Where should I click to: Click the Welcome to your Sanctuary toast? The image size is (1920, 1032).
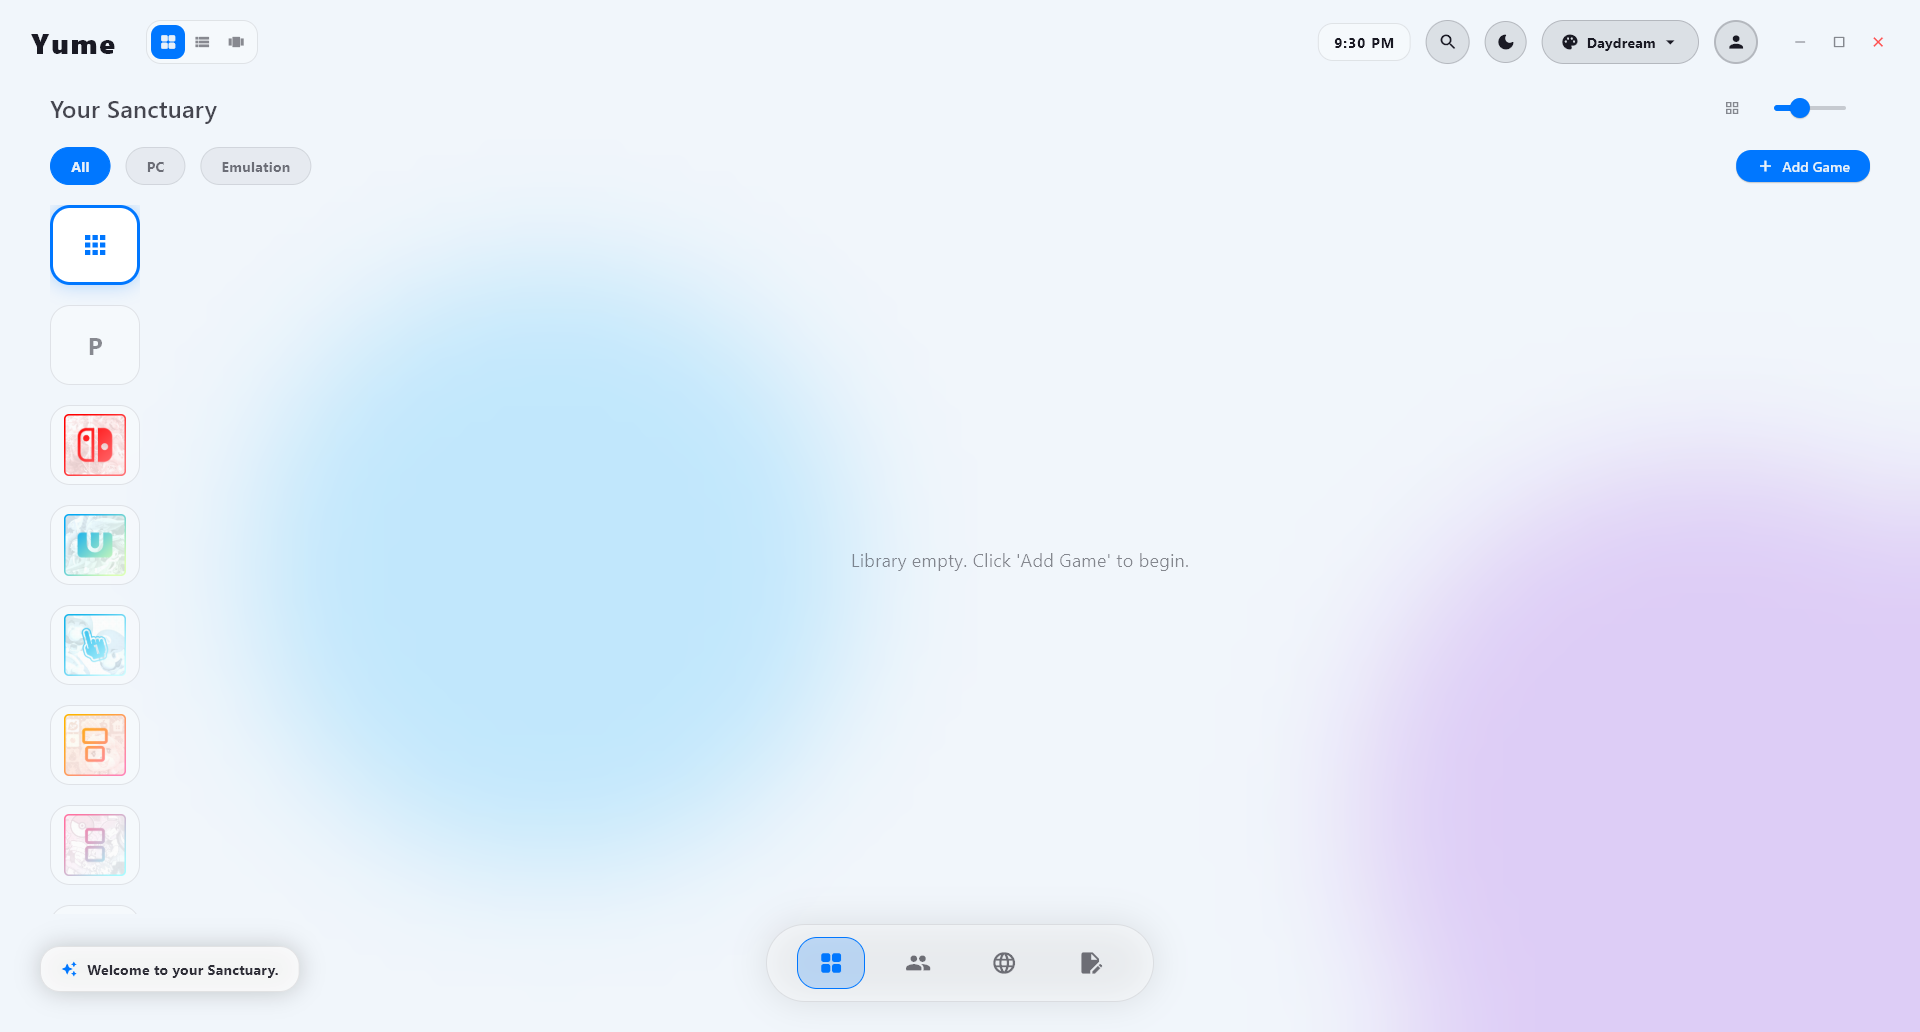pyautogui.click(x=170, y=969)
